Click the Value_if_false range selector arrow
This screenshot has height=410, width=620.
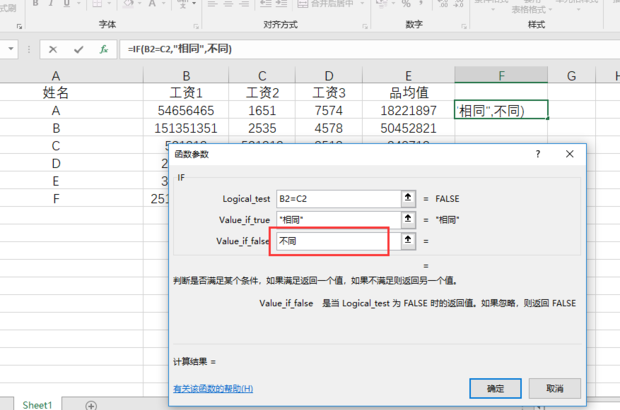(x=408, y=240)
